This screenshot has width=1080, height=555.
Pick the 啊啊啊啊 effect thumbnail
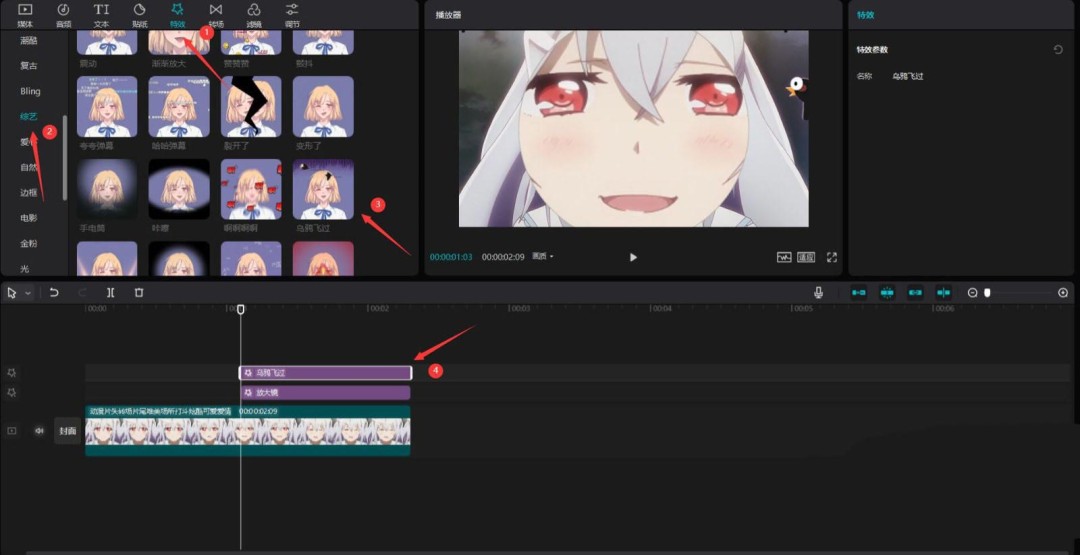click(251, 189)
